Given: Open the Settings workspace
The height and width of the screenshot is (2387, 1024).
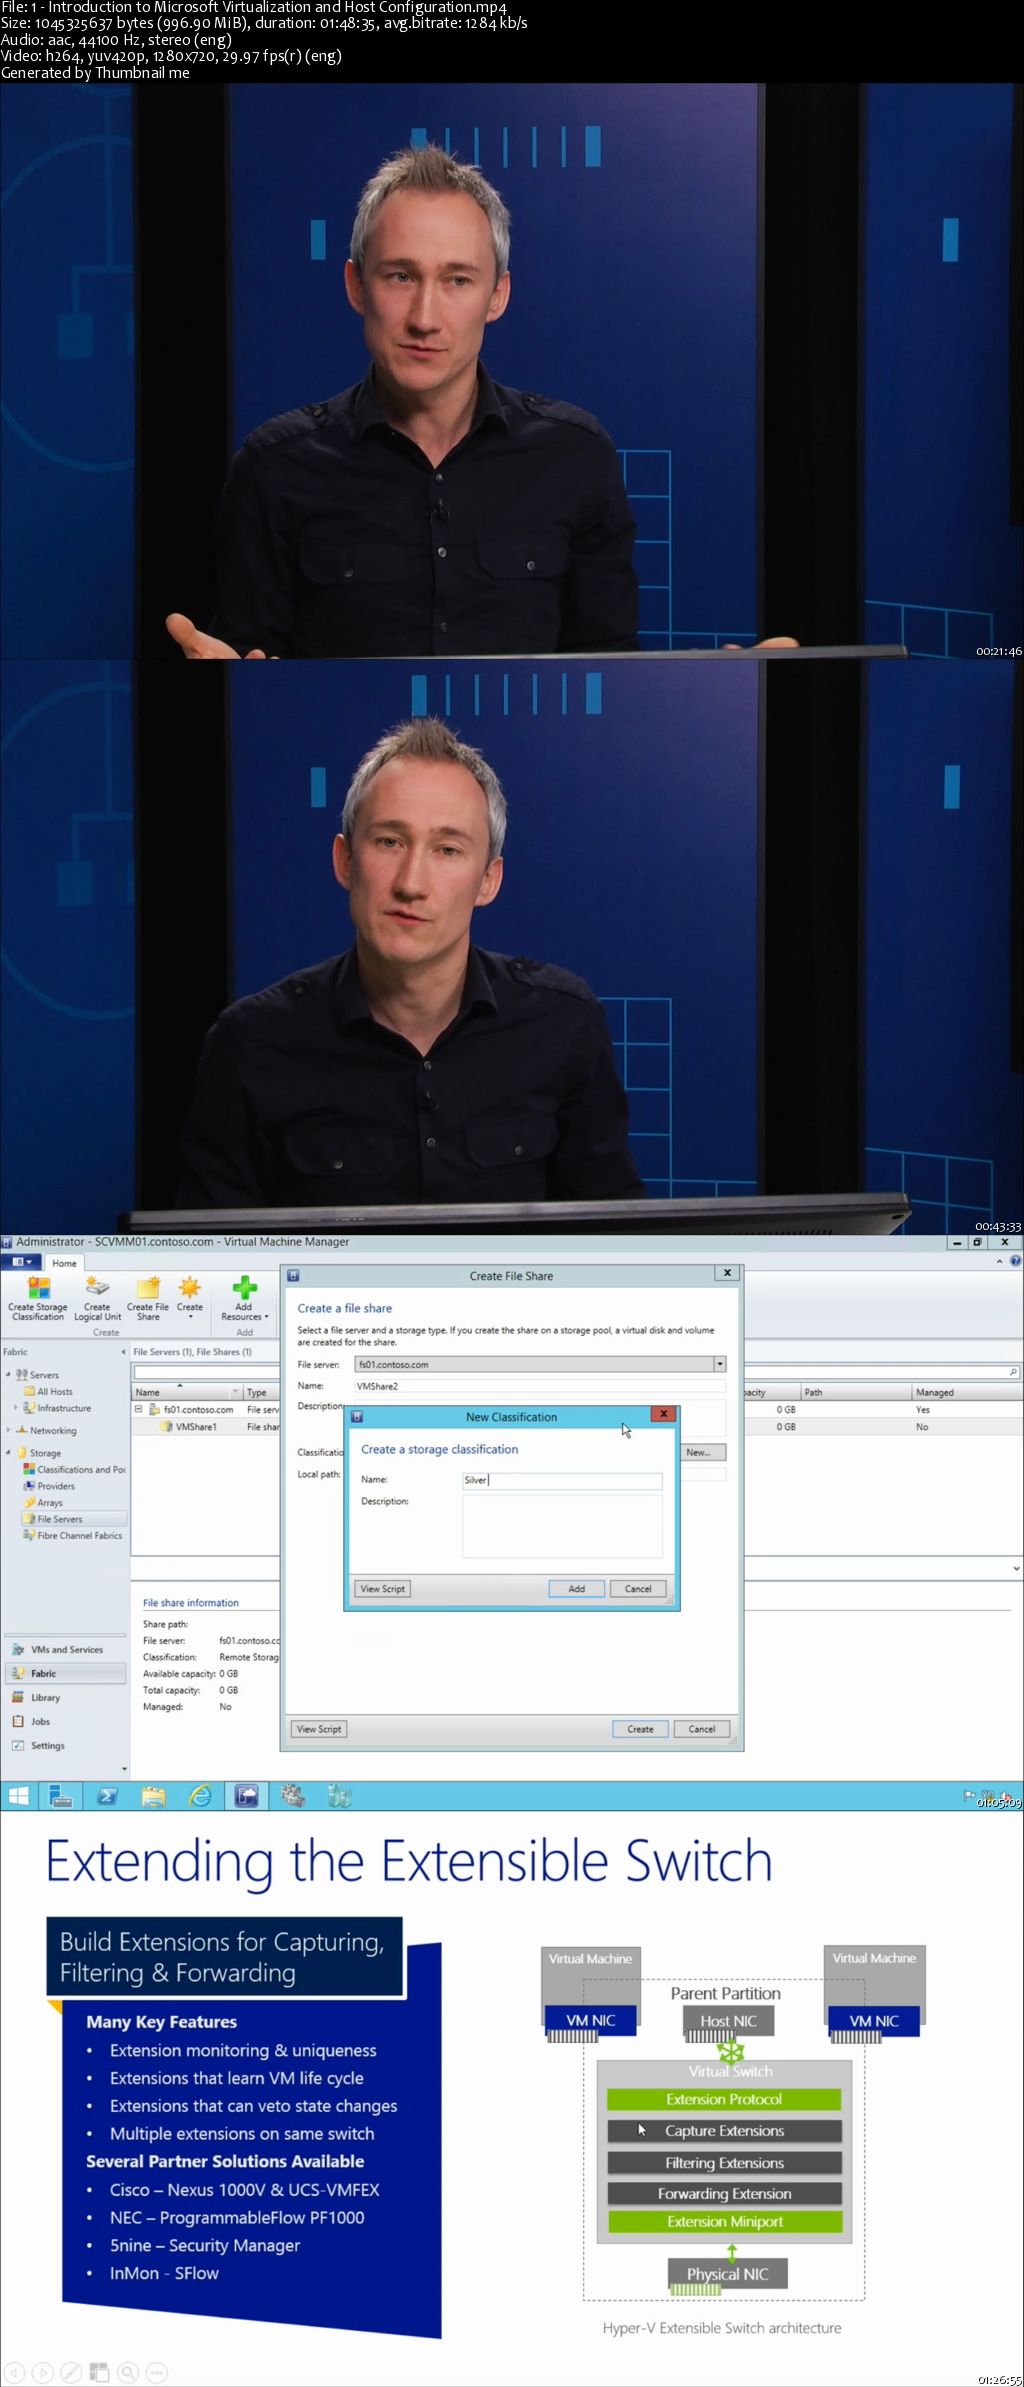Looking at the screenshot, I should [x=65, y=1745].
